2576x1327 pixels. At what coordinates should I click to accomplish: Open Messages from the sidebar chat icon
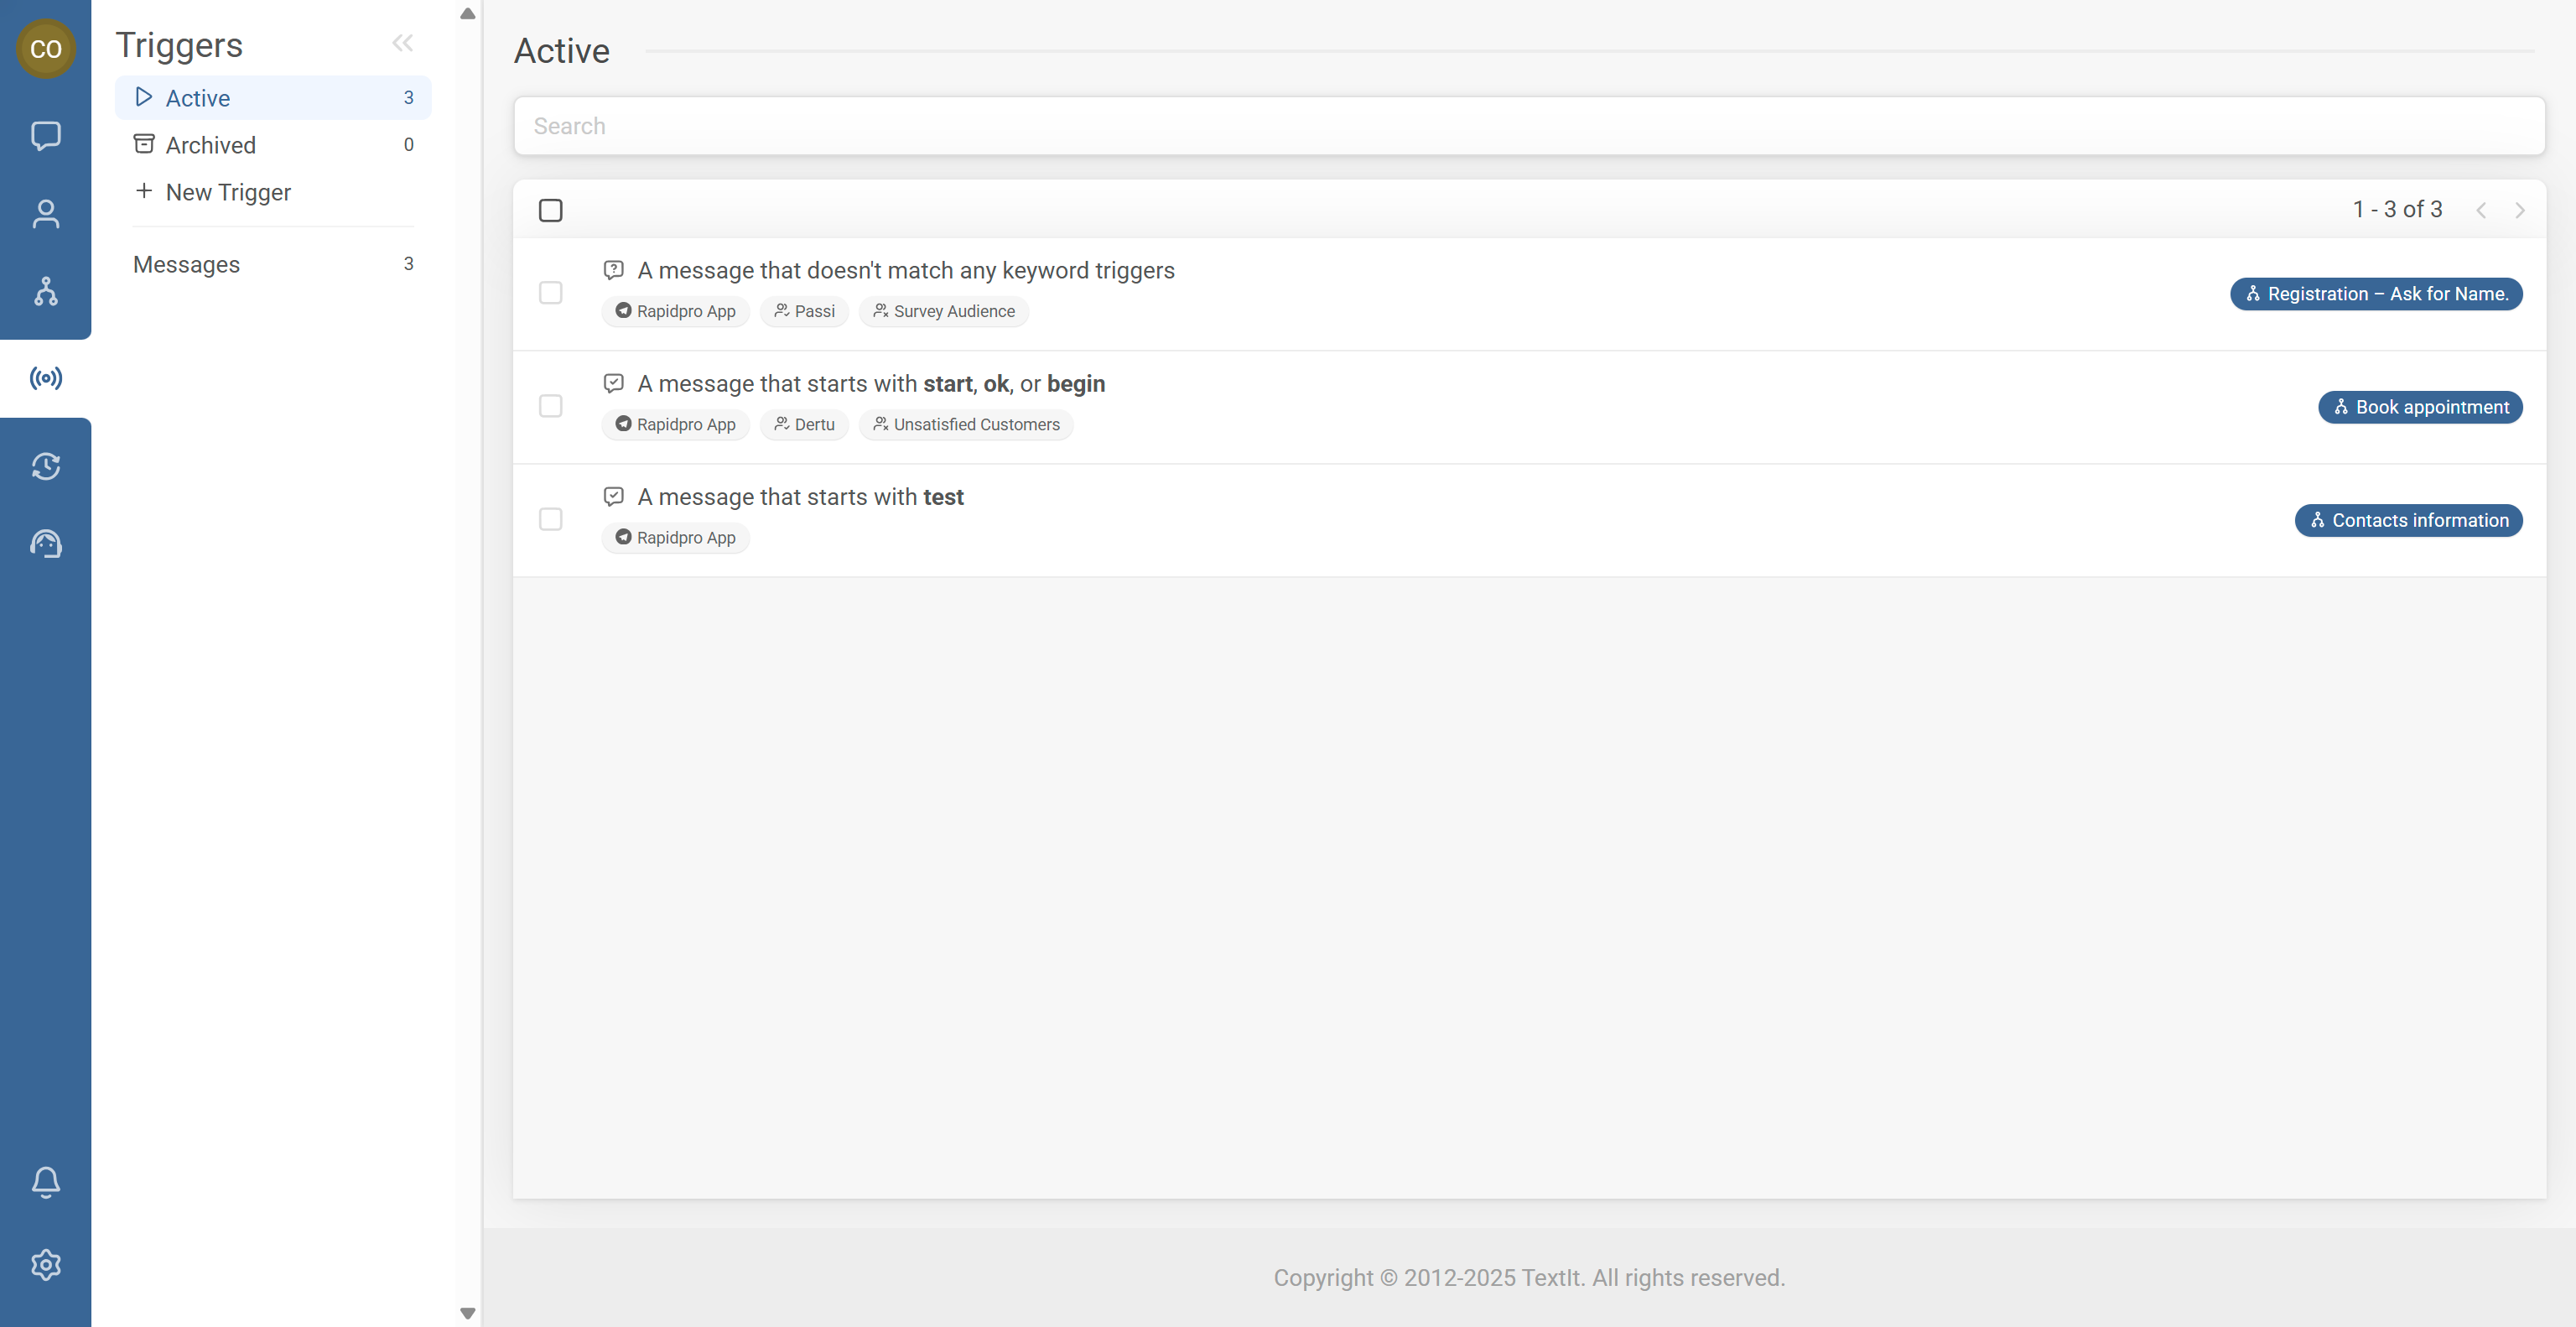click(45, 136)
